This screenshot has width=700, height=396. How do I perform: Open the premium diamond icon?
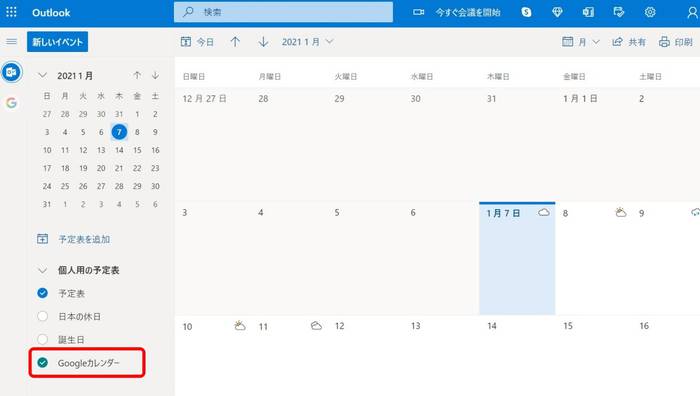pyautogui.click(x=557, y=12)
